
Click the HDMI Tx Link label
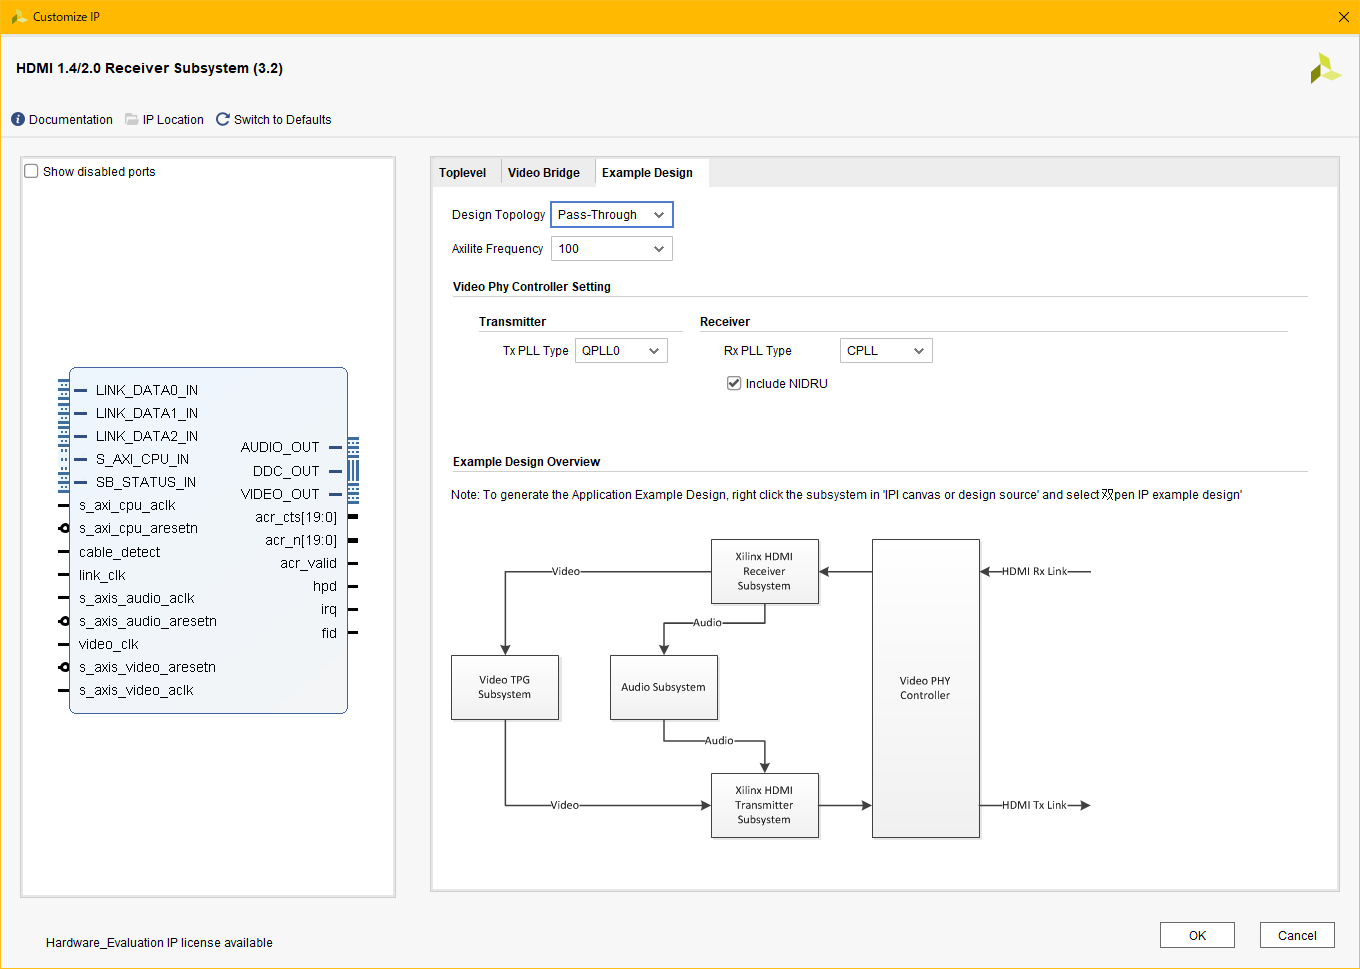point(1034,805)
